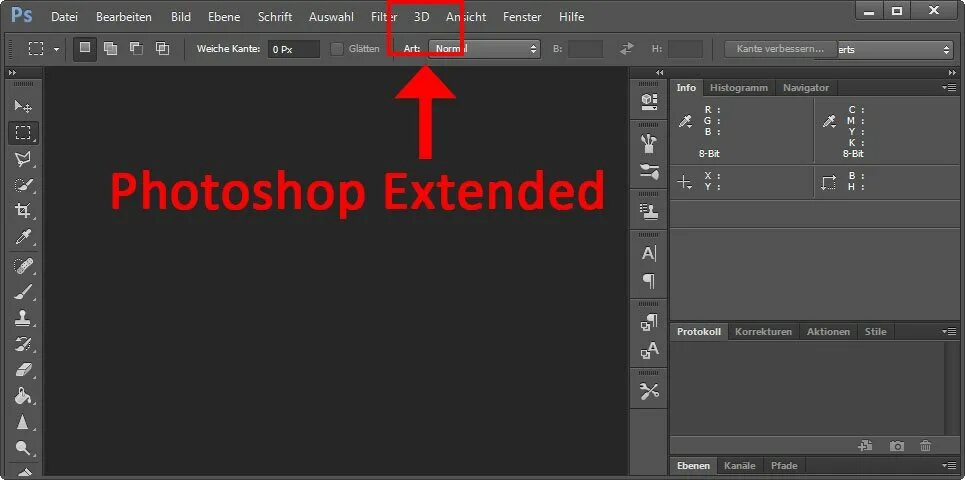
Task: Switch to the Korrekturen tab
Action: pyautogui.click(x=763, y=331)
